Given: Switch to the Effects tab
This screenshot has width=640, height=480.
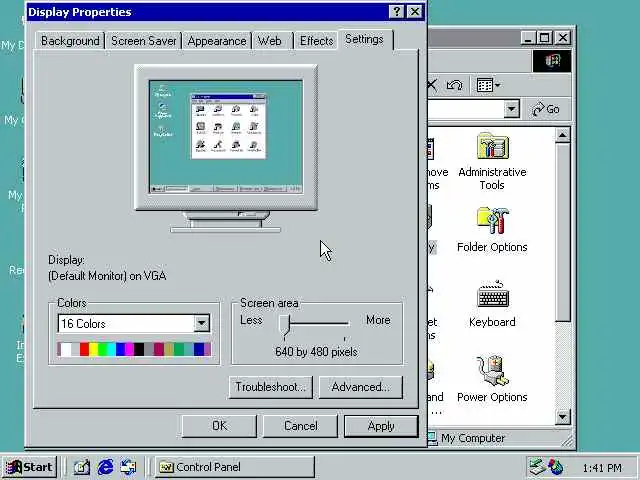Looking at the screenshot, I should pos(316,41).
